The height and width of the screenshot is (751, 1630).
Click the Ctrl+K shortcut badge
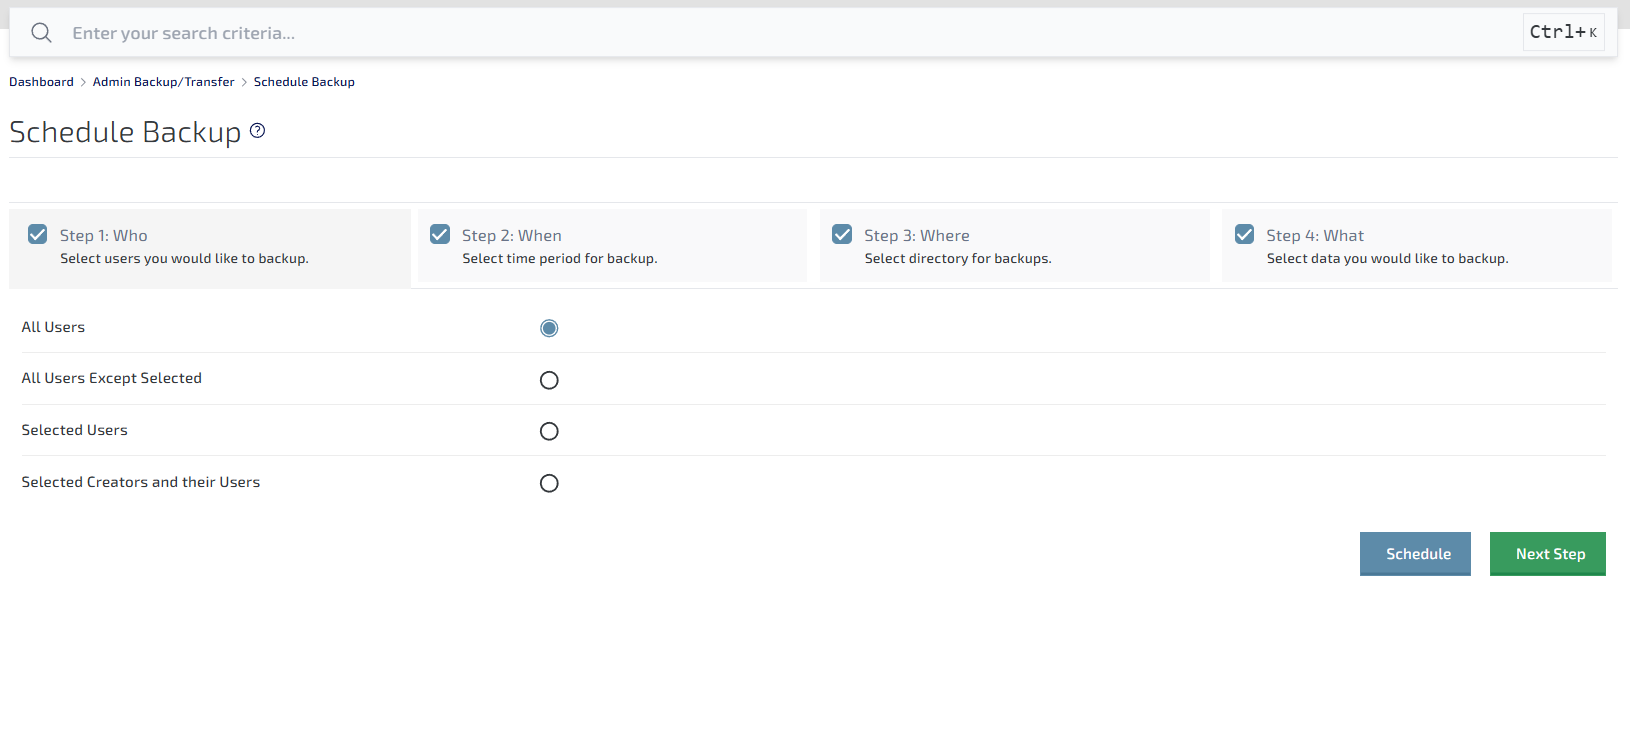click(1563, 32)
